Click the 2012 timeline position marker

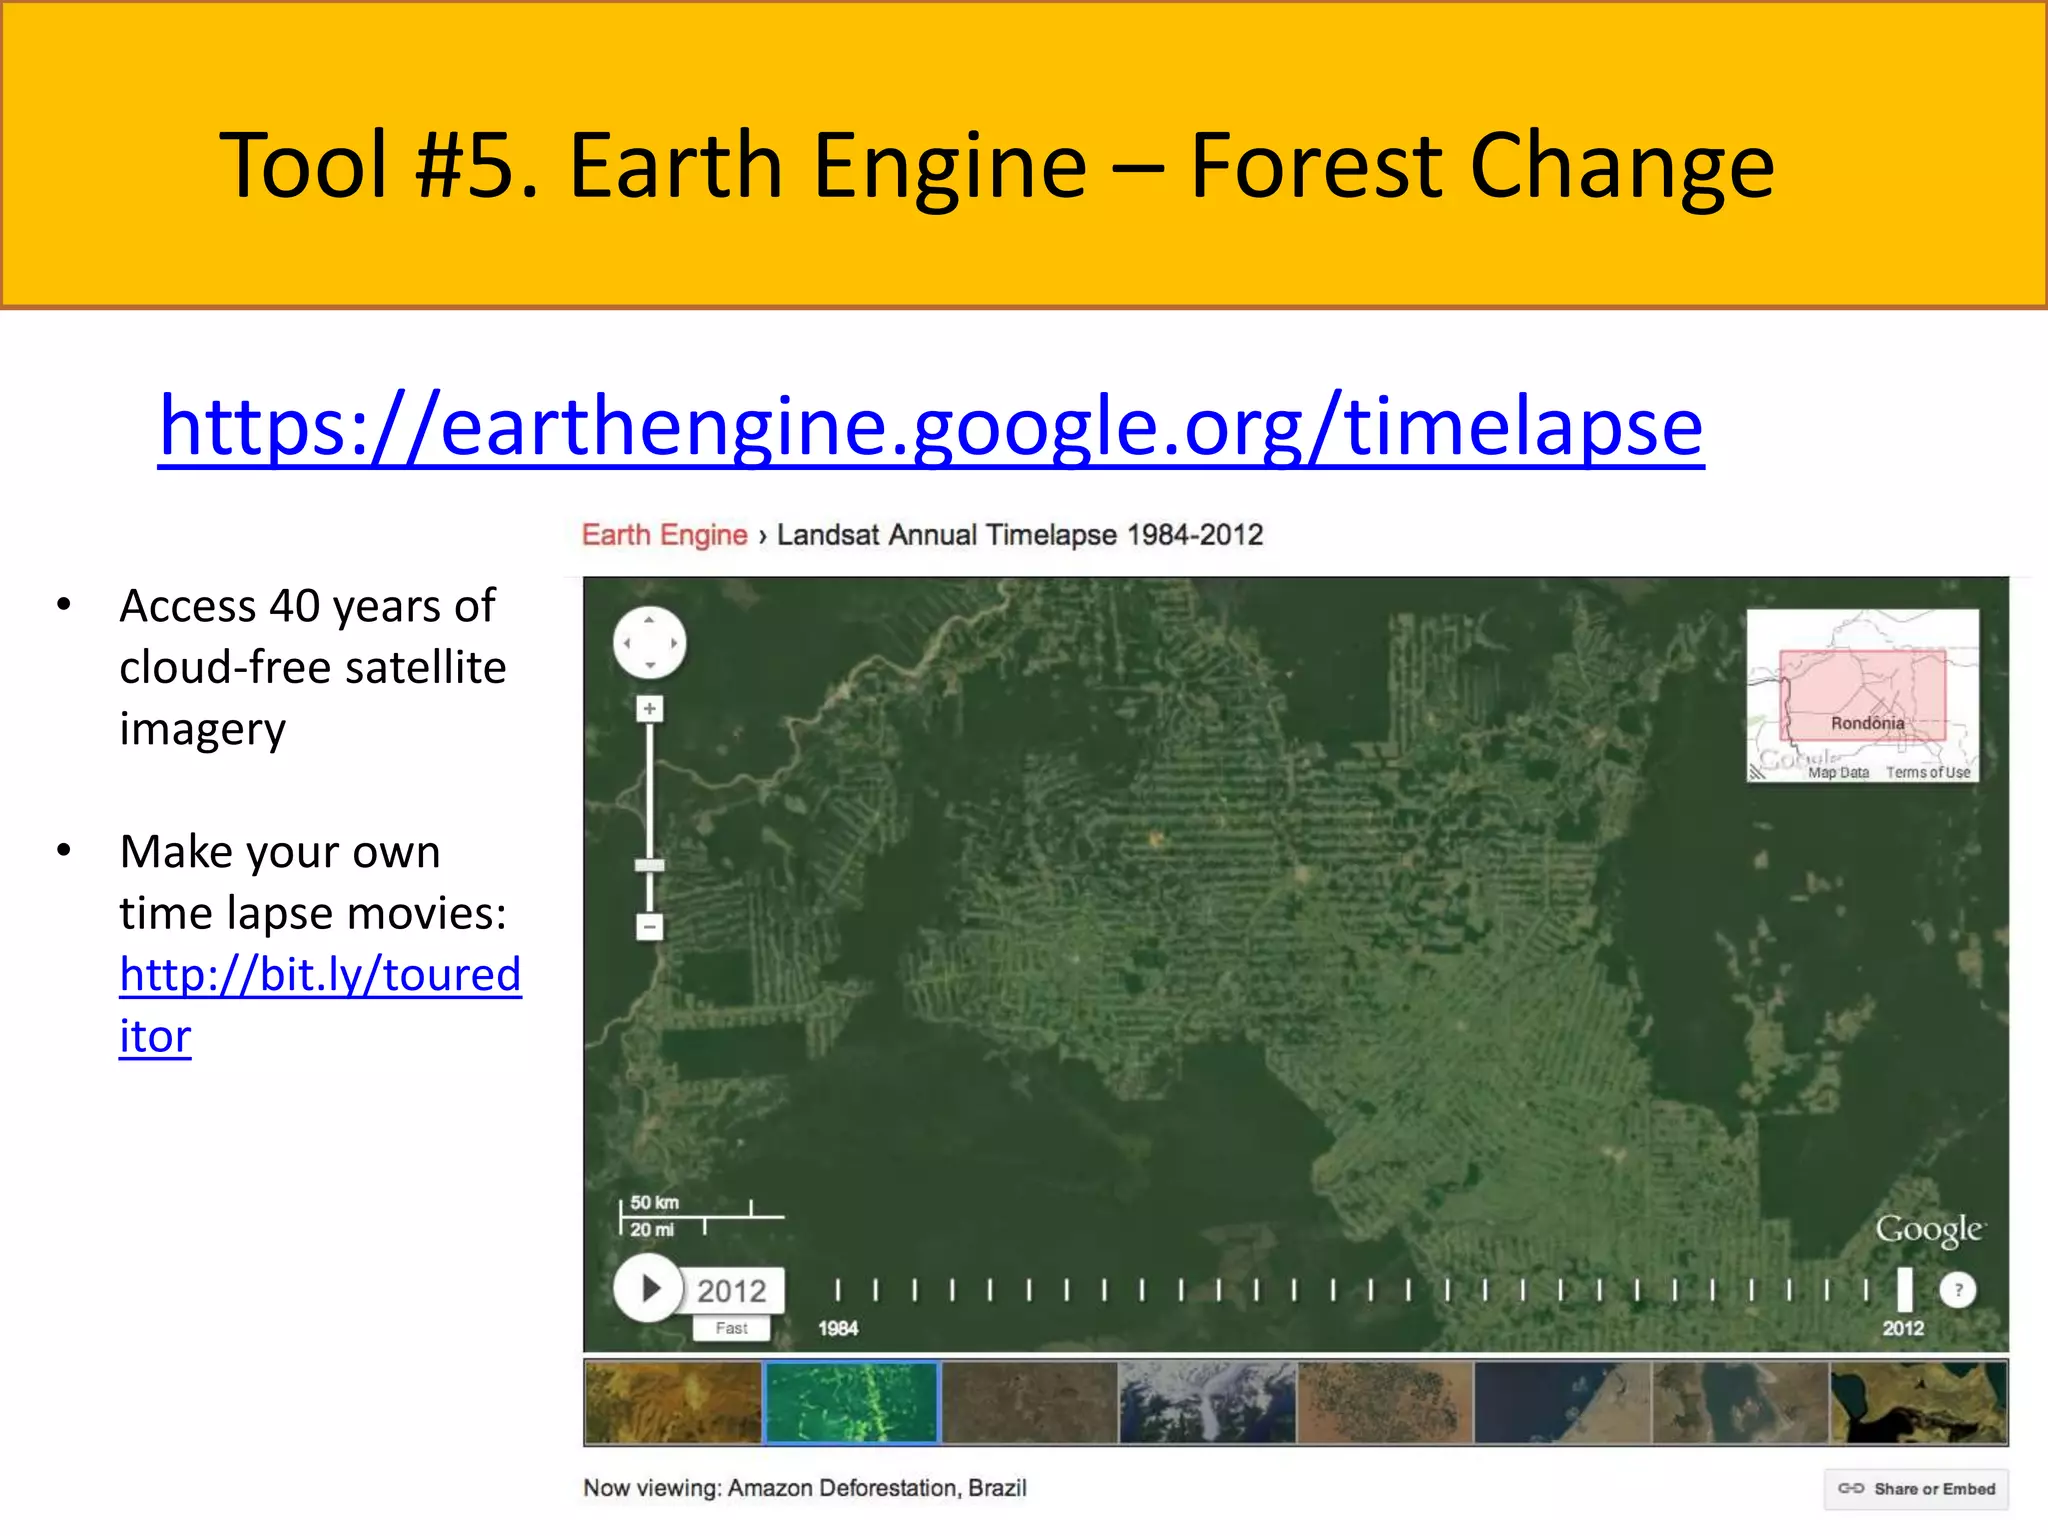1905,1289
